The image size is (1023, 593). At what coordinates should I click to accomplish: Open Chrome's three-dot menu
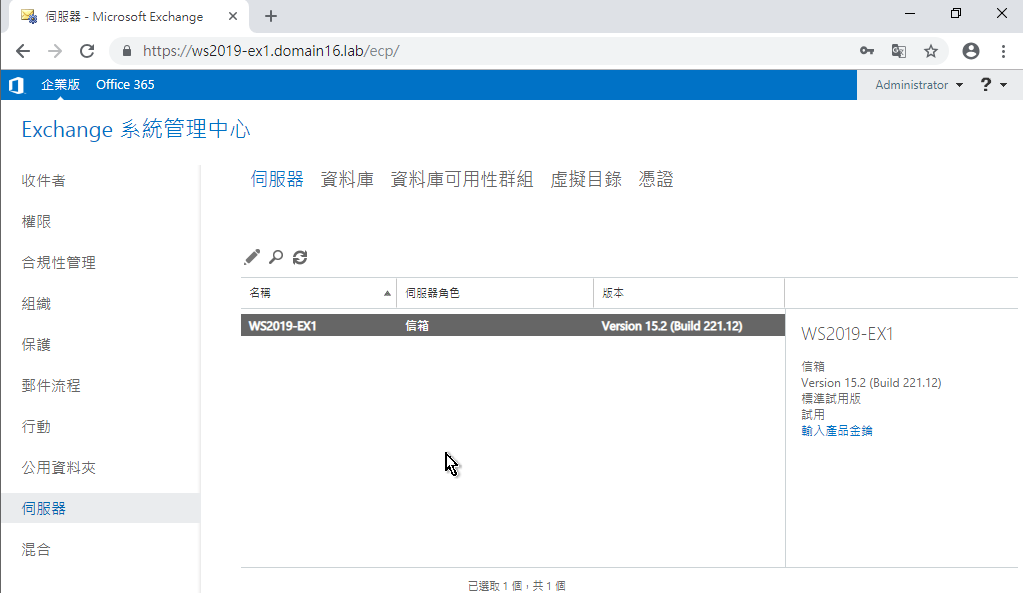(x=1003, y=51)
